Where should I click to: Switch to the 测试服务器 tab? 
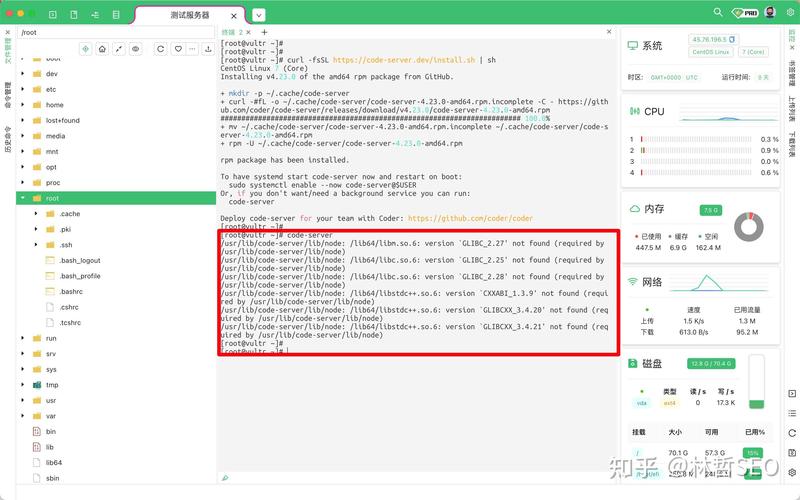pos(189,15)
